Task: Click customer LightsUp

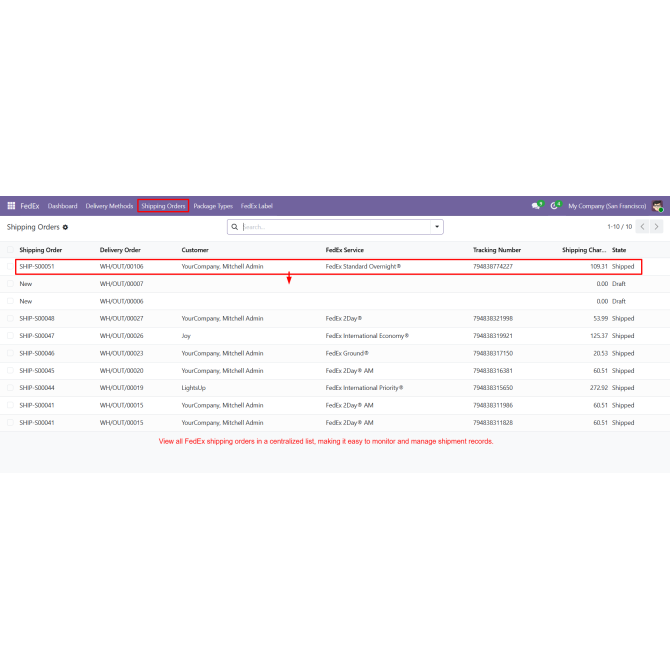Action: pos(194,388)
